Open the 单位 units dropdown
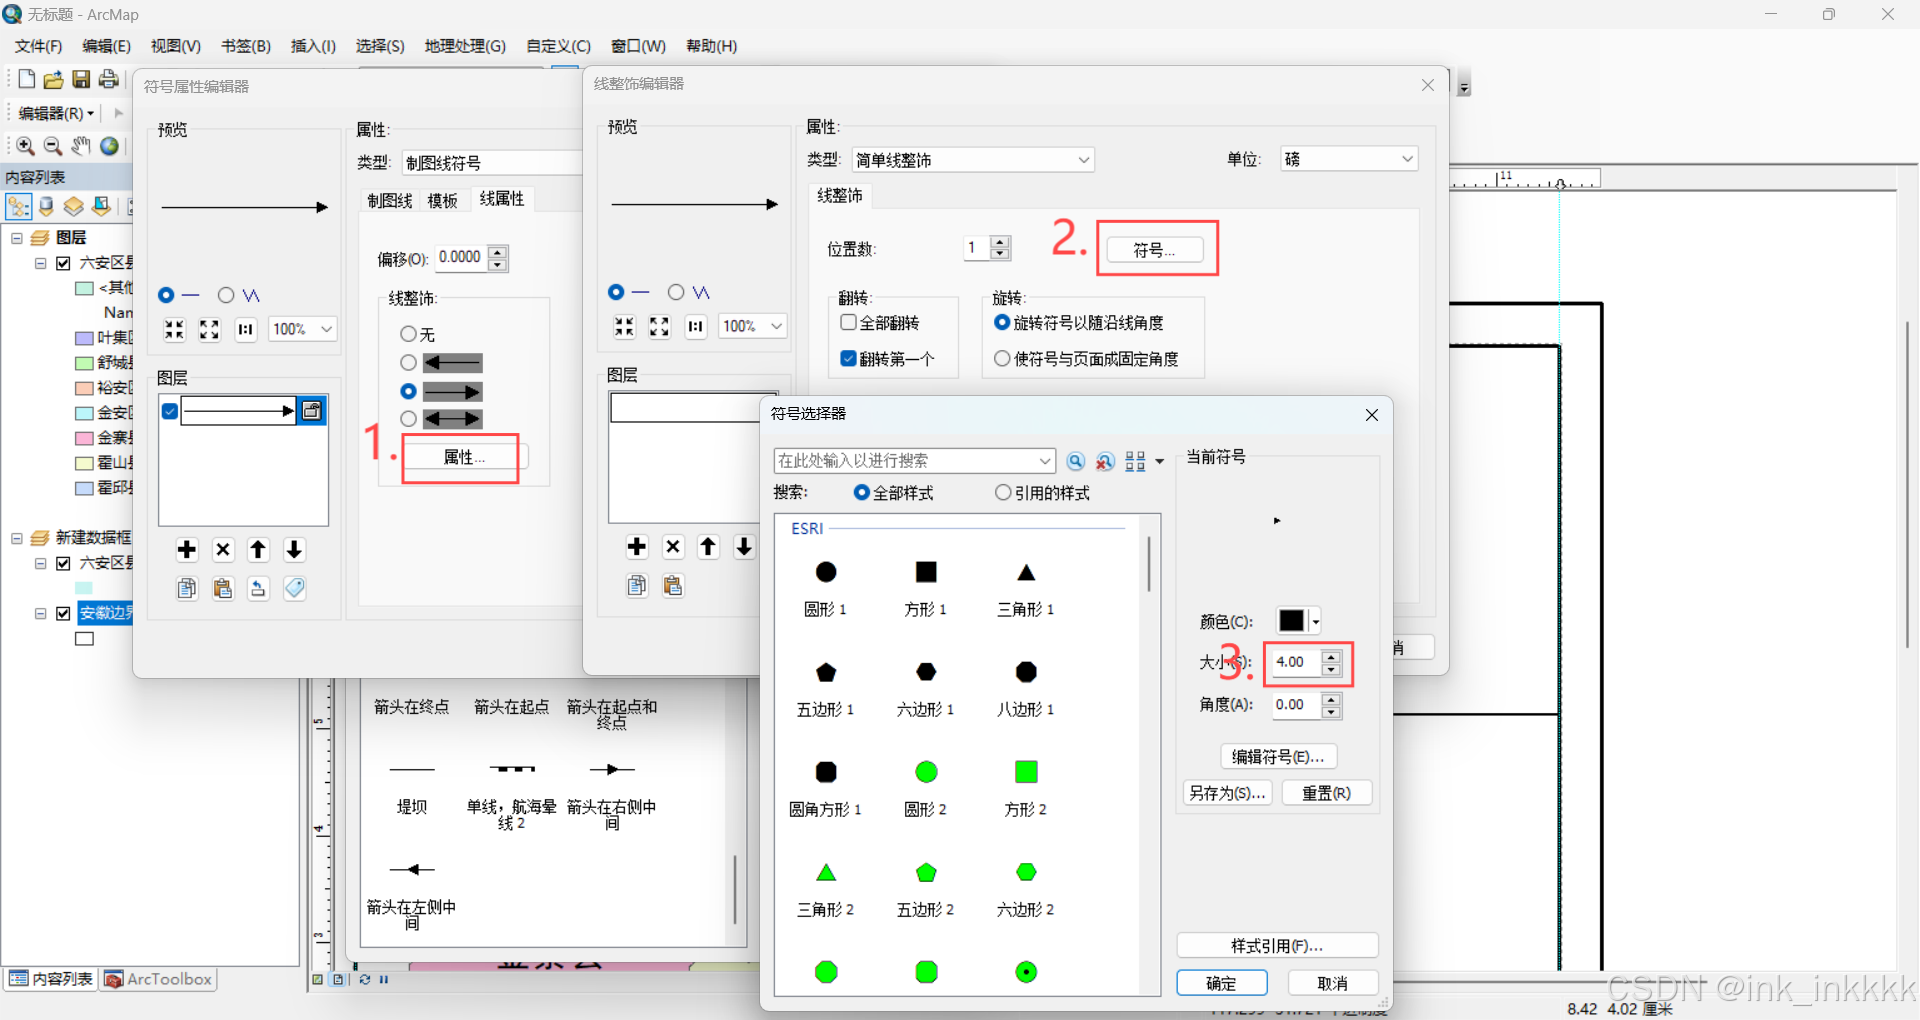The height and width of the screenshot is (1020, 1920). coord(1349,159)
